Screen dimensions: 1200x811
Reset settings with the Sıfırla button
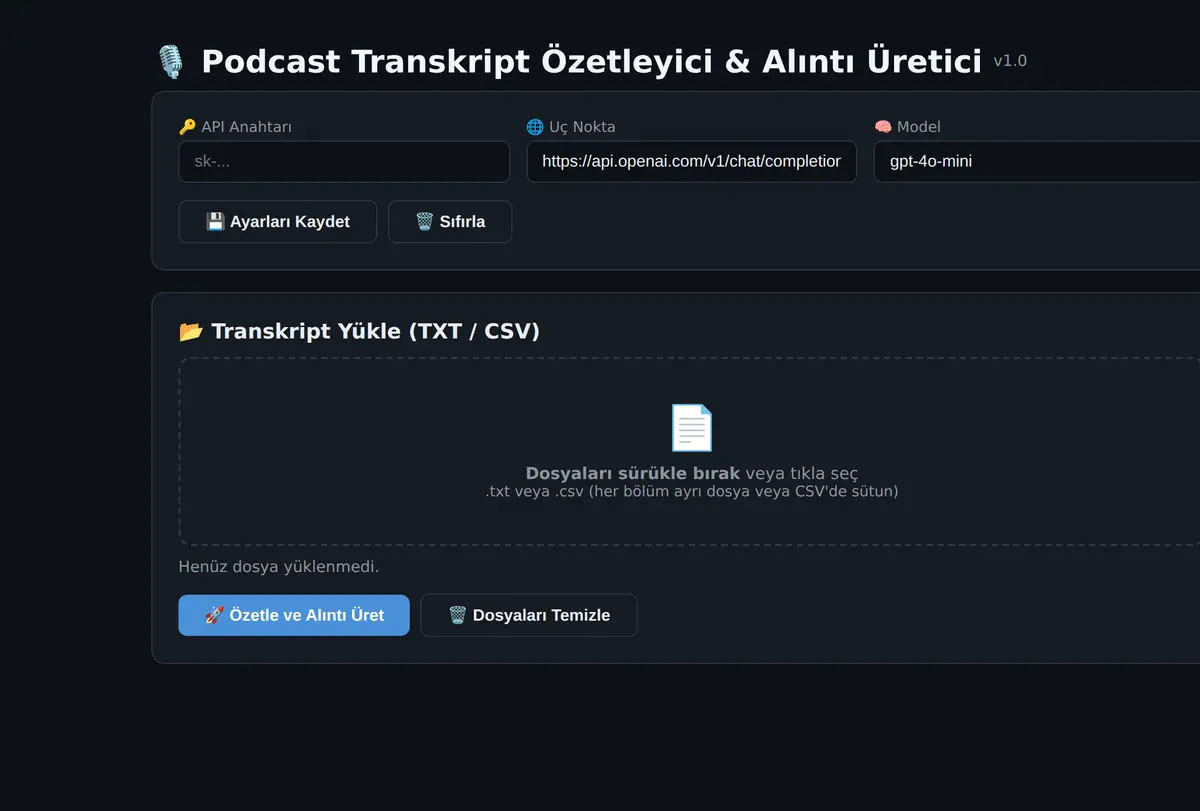pyautogui.click(x=450, y=222)
